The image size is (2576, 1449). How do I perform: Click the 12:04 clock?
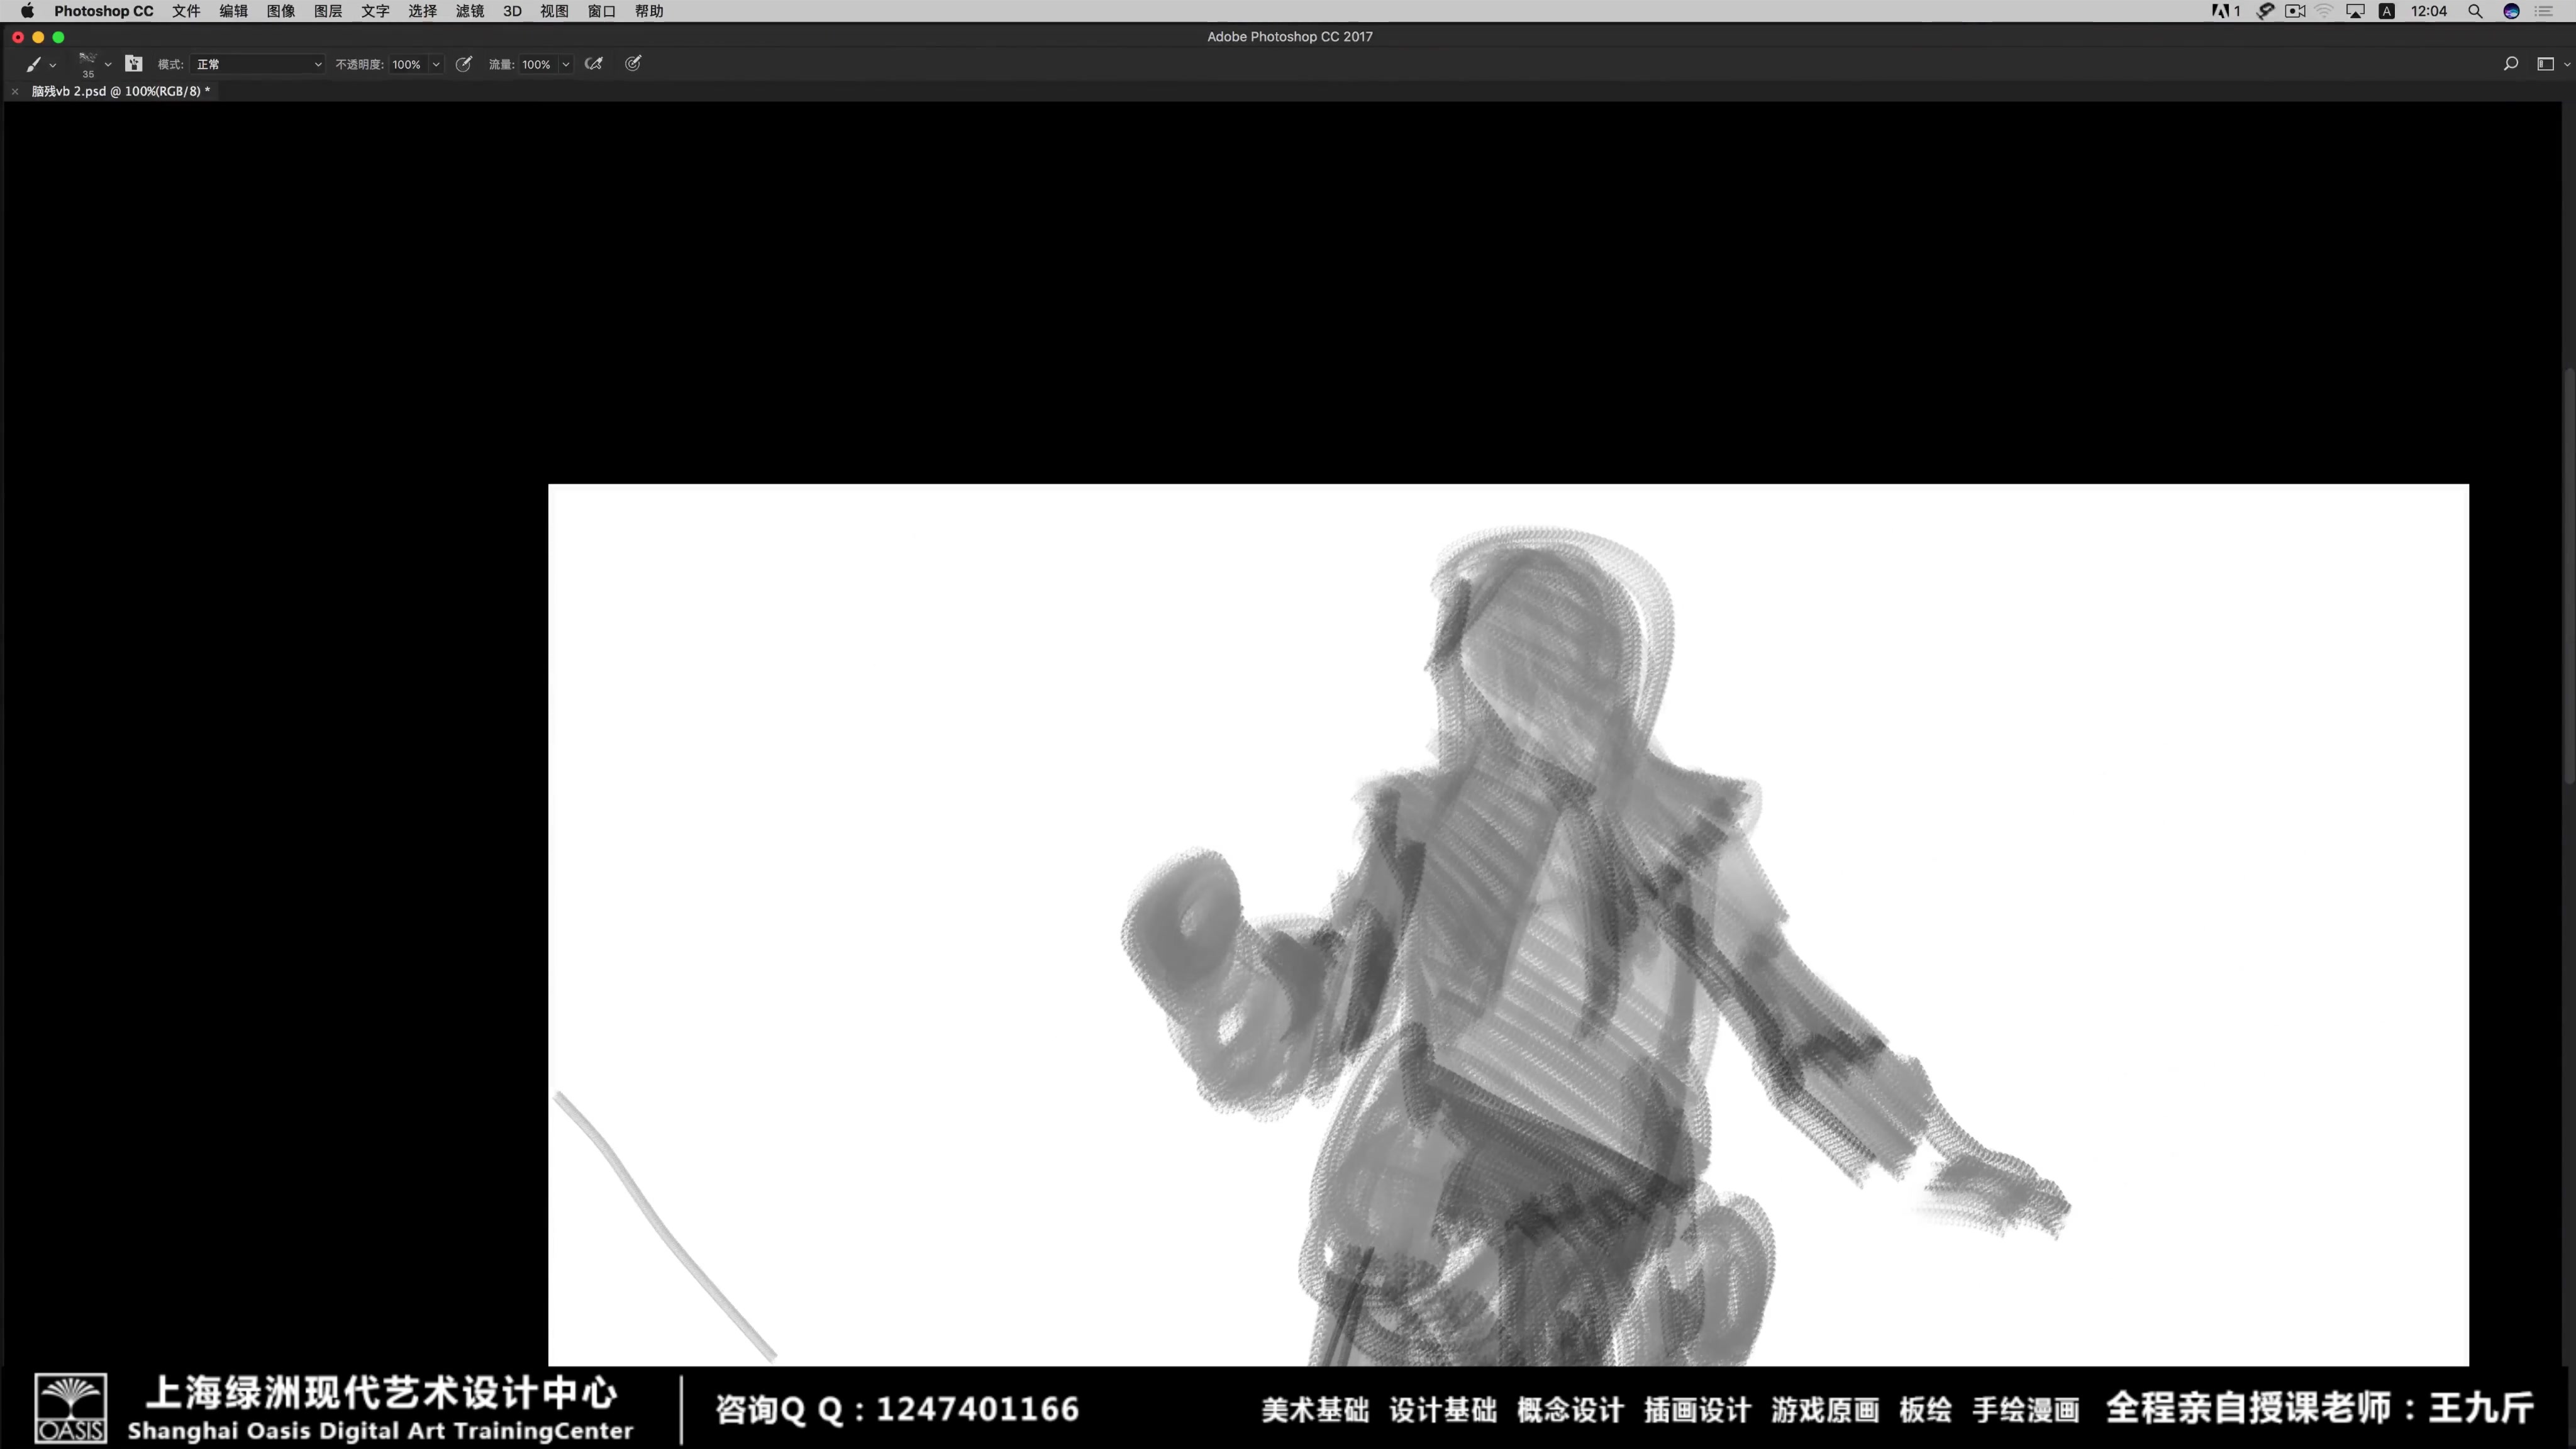pyautogui.click(x=2429, y=11)
